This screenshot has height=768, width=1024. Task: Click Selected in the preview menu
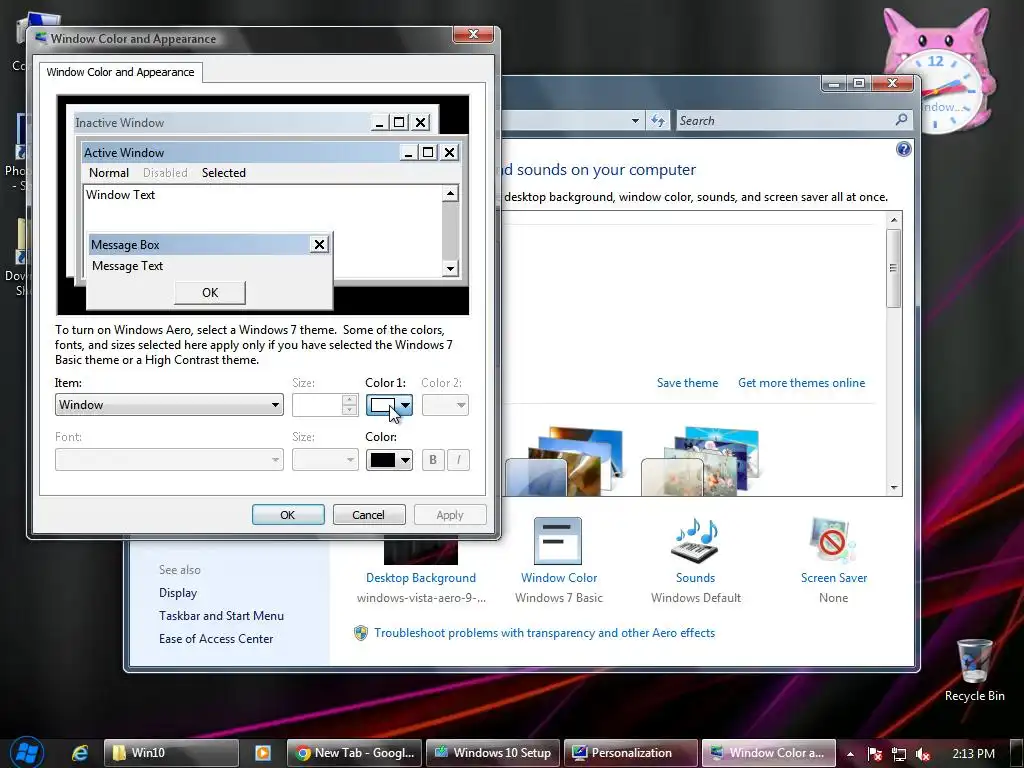click(223, 172)
